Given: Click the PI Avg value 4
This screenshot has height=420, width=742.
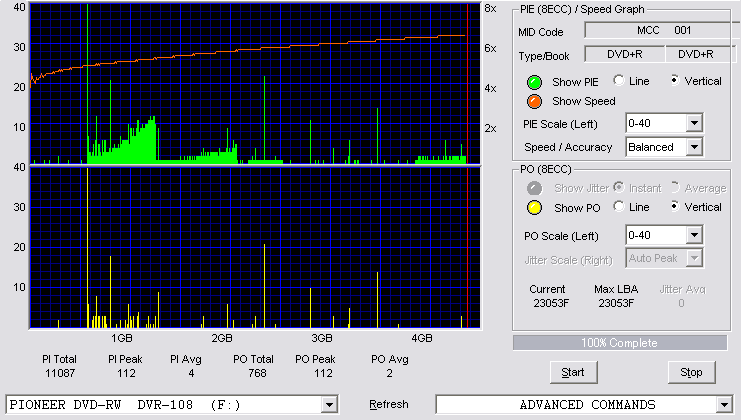Looking at the screenshot, I should pos(191,374).
